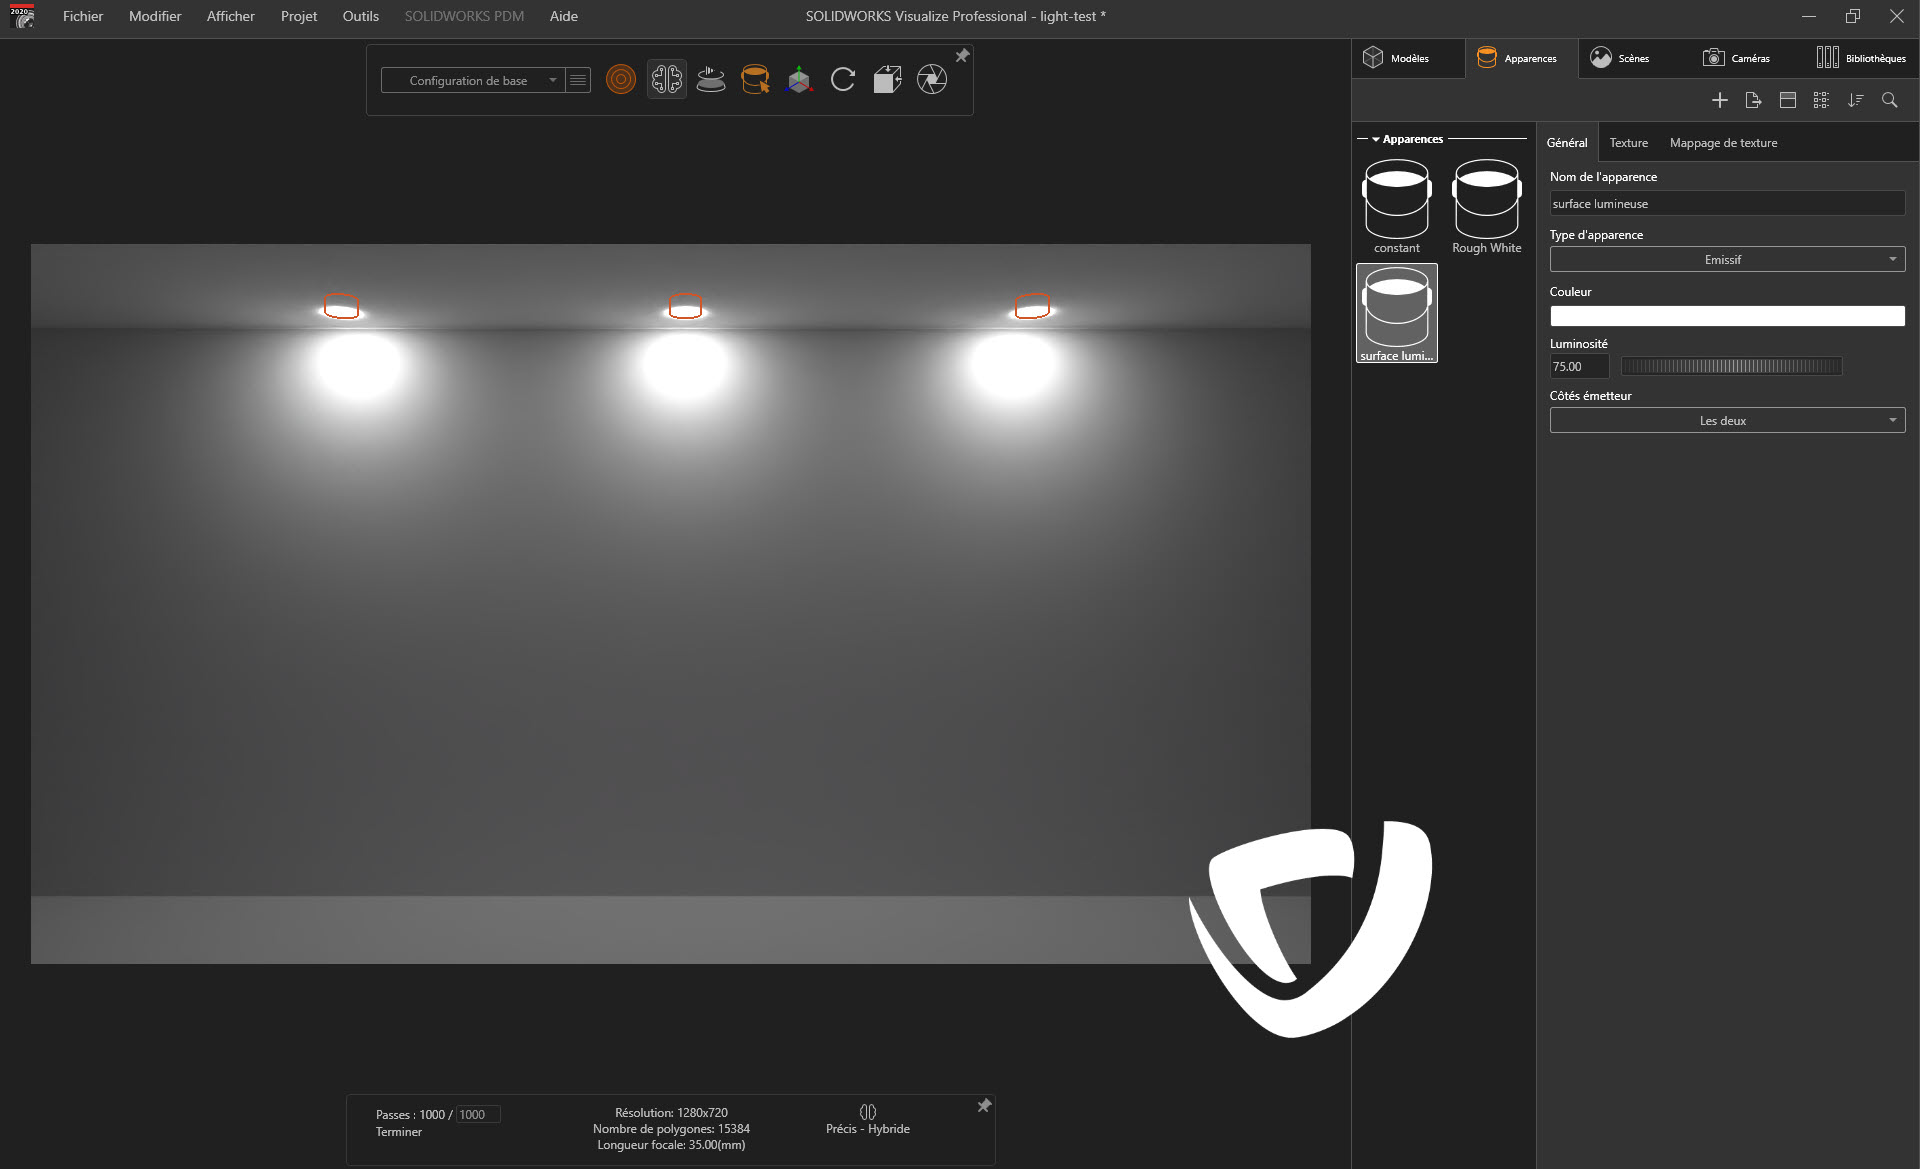Open the Texture properties tab
Image resolution: width=1920 pixels, height=1169 pixels.
[x=1628, y=143]
